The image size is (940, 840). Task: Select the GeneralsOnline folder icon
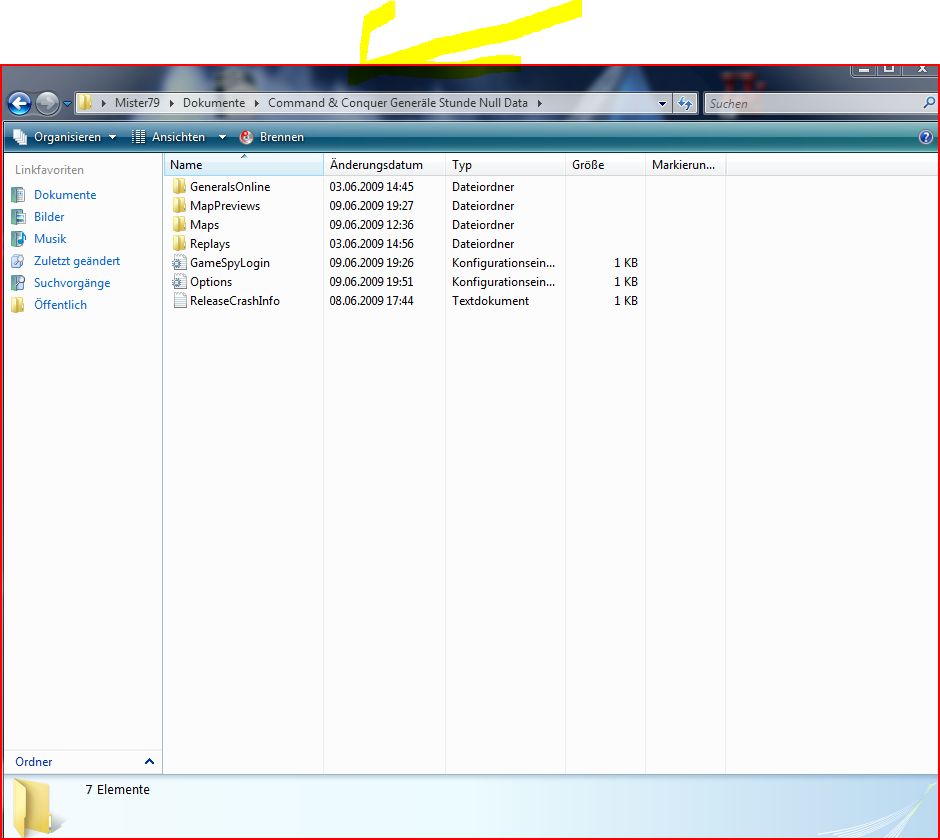click(x=179, y=186)
